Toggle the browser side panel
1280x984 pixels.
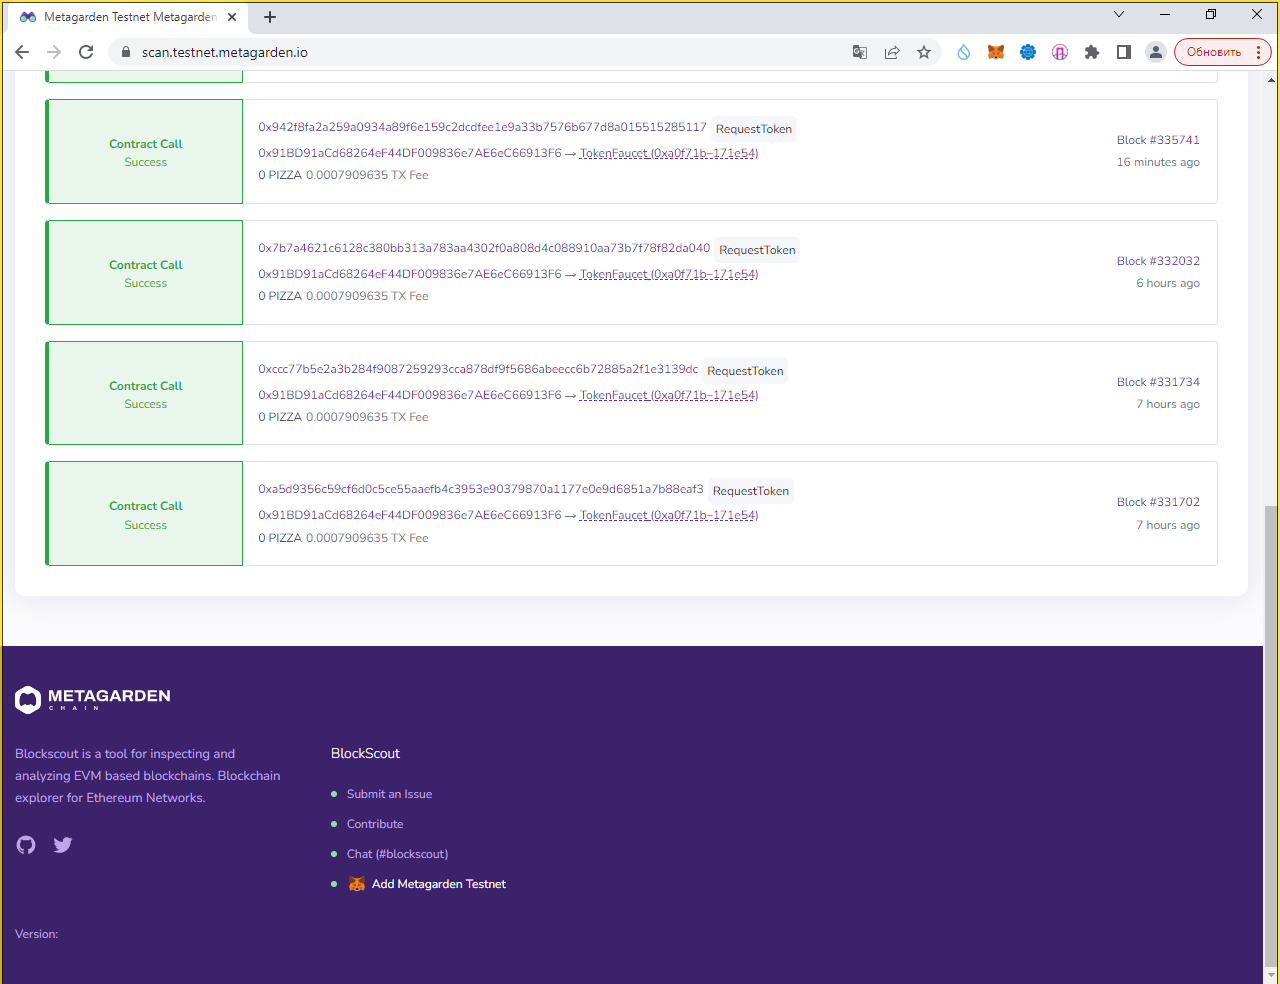[x=1124, y=52]
